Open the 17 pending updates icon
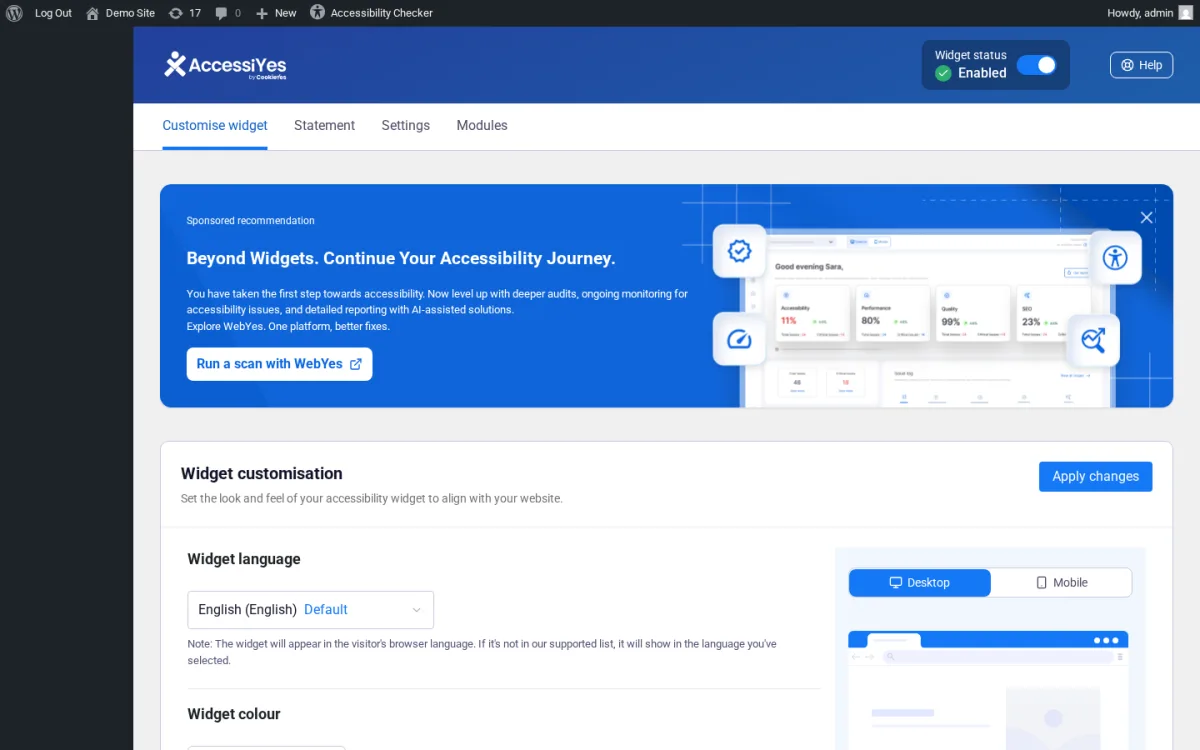Screen dimensions: 1200x750 coord(185,13)
